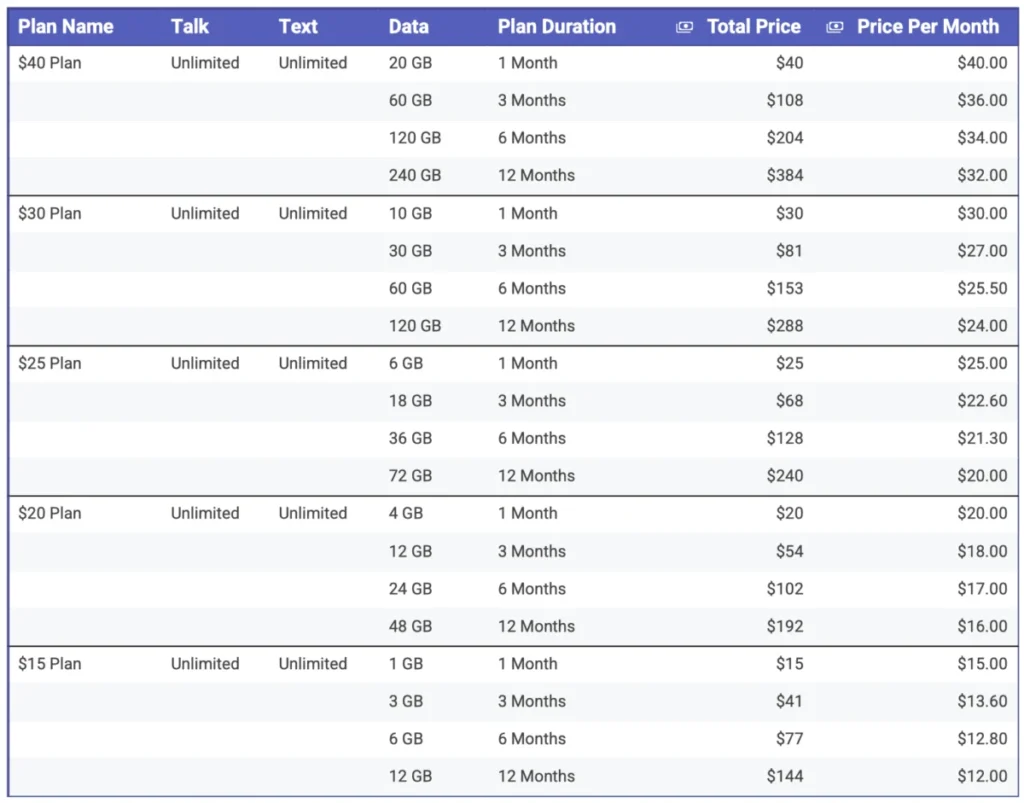
Task: Select the Plan Name column header
Action: [x=65, y=27]
